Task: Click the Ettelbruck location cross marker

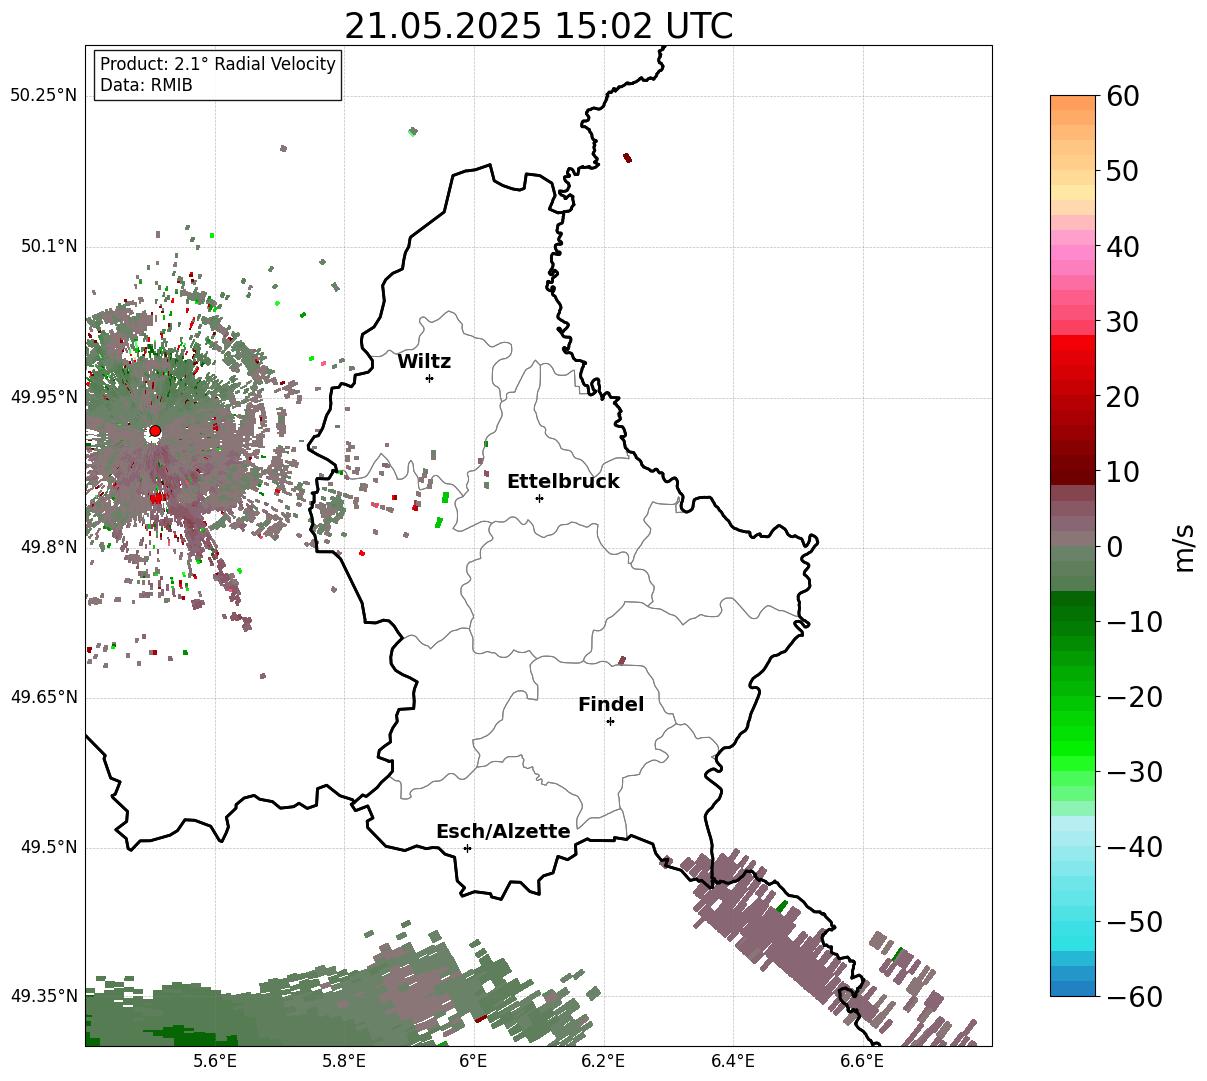Action: (x=539, y=498)
